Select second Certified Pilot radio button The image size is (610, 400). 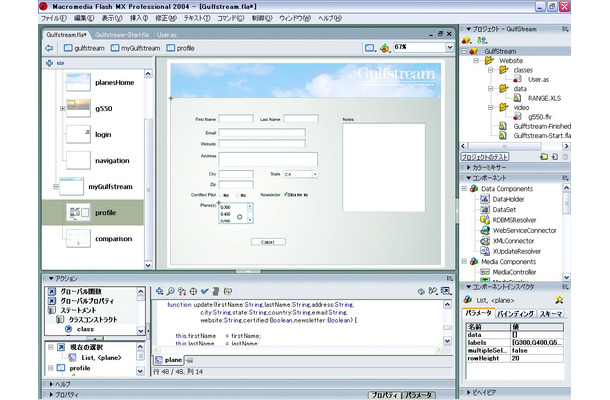click(238, 195)
